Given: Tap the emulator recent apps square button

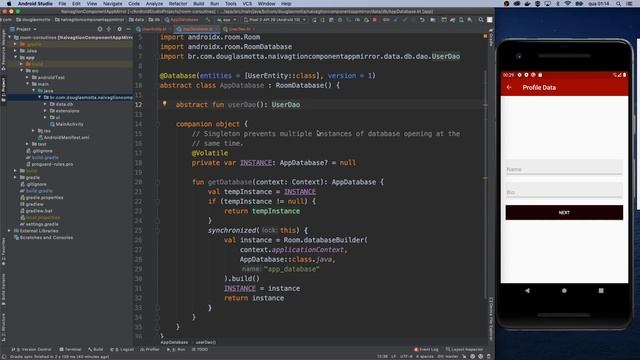Looking at the screenshot, I should [601, 291].
